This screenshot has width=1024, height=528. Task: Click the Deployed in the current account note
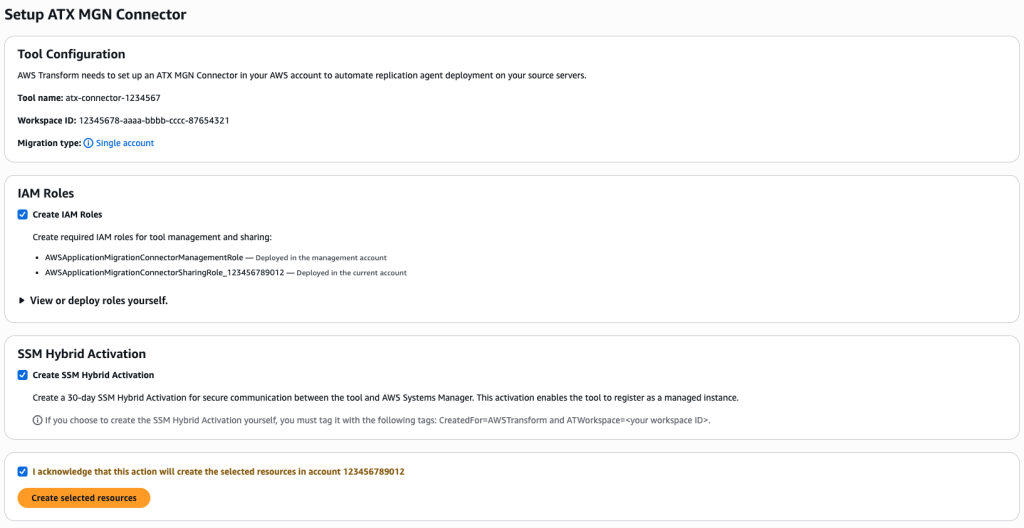click(x=351, y=272)
